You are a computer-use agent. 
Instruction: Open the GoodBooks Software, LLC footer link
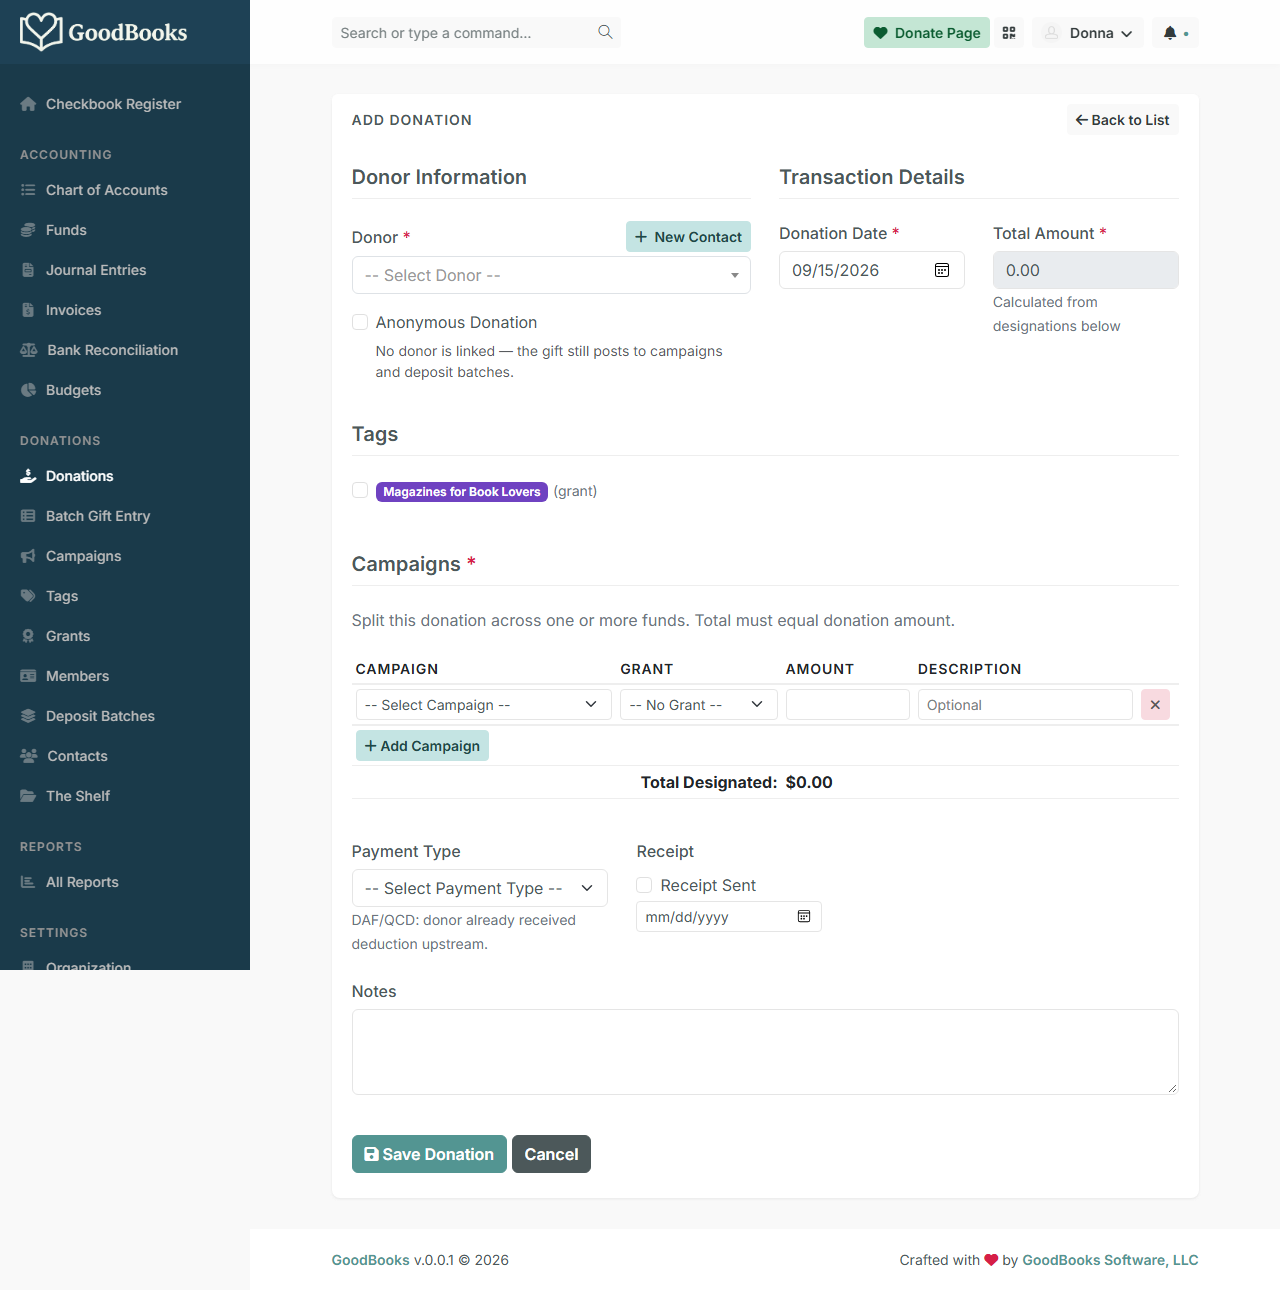[1110, 1260]
